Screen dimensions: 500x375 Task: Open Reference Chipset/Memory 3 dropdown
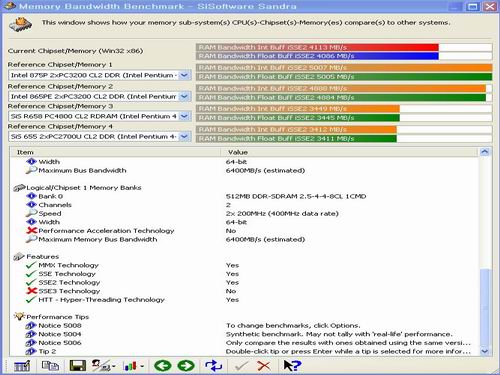pos(184,116)
